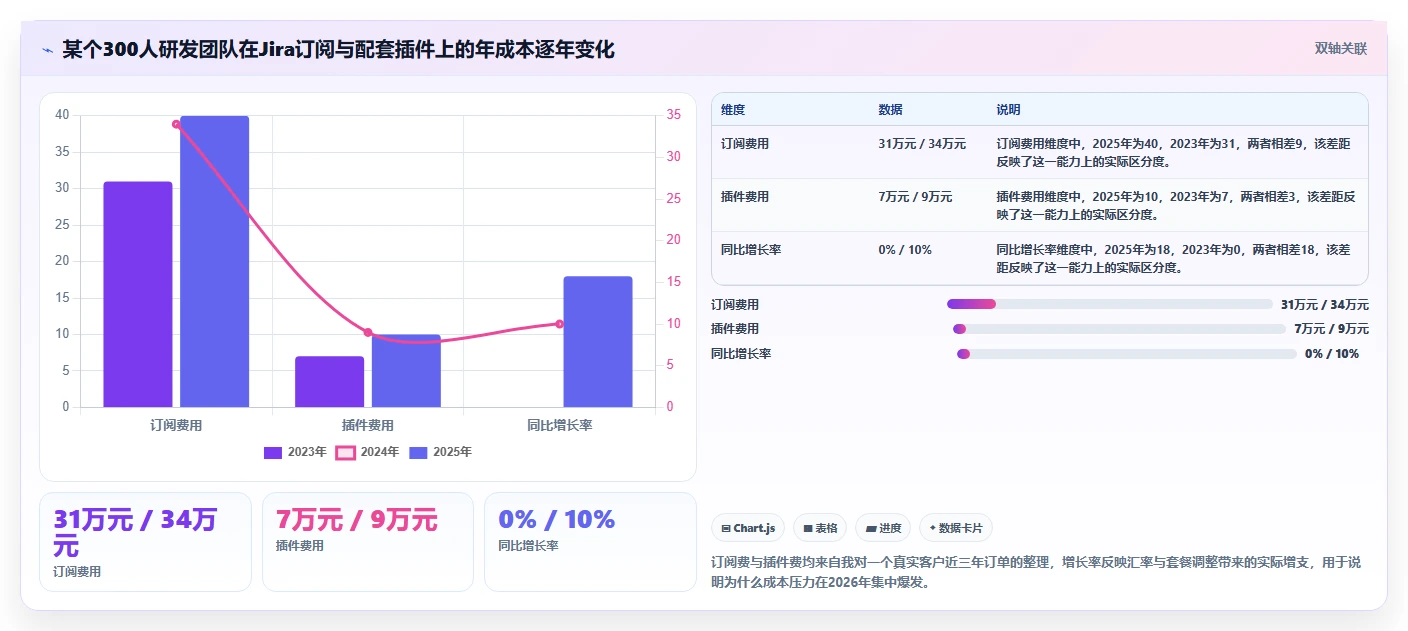Click table cell 0% / 10%
1408x631 pixels.
tap(905, 250)
